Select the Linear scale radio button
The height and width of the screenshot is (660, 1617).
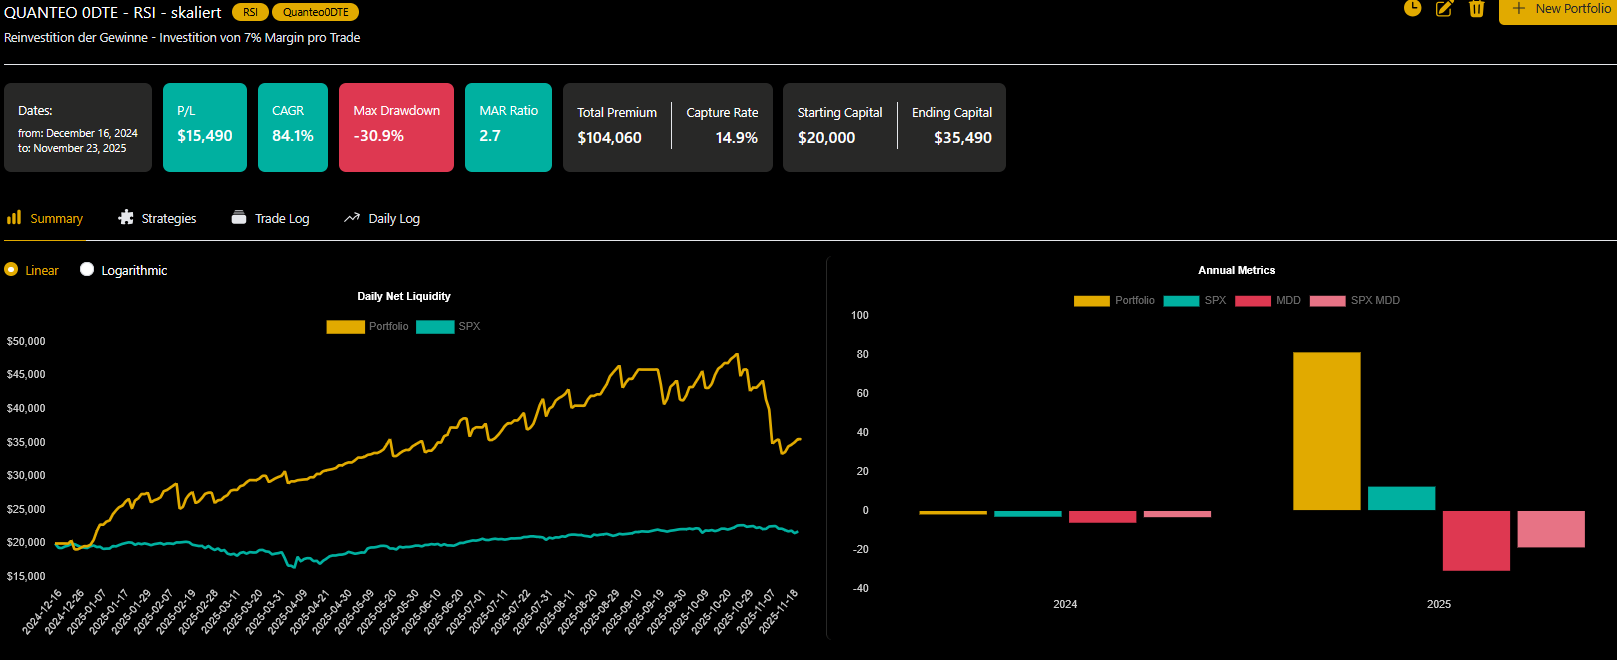tap(12, 270)
